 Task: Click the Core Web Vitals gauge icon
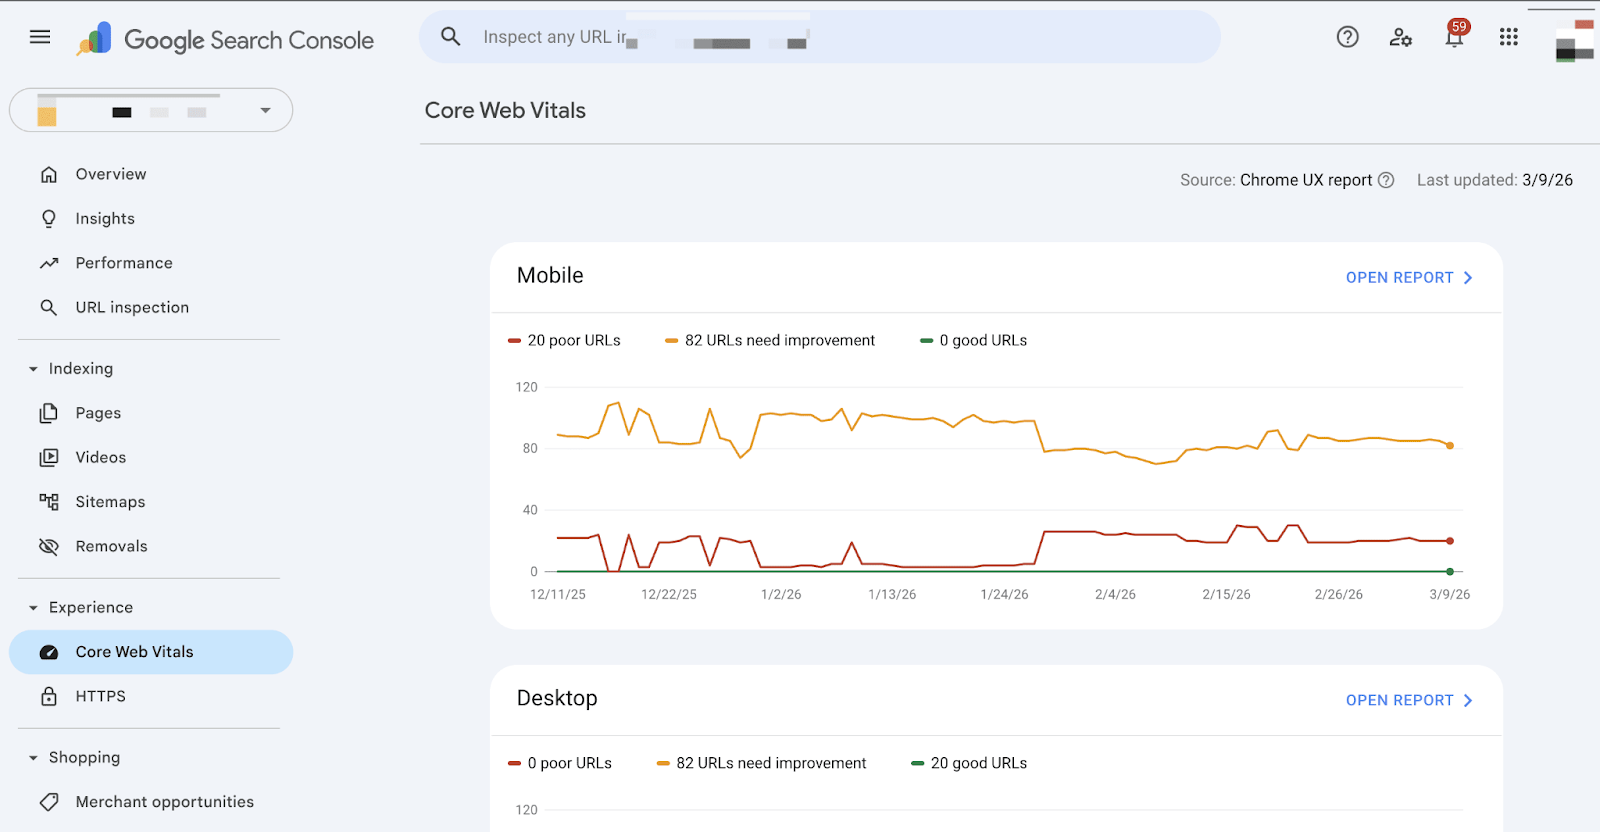tap(49, 652)
